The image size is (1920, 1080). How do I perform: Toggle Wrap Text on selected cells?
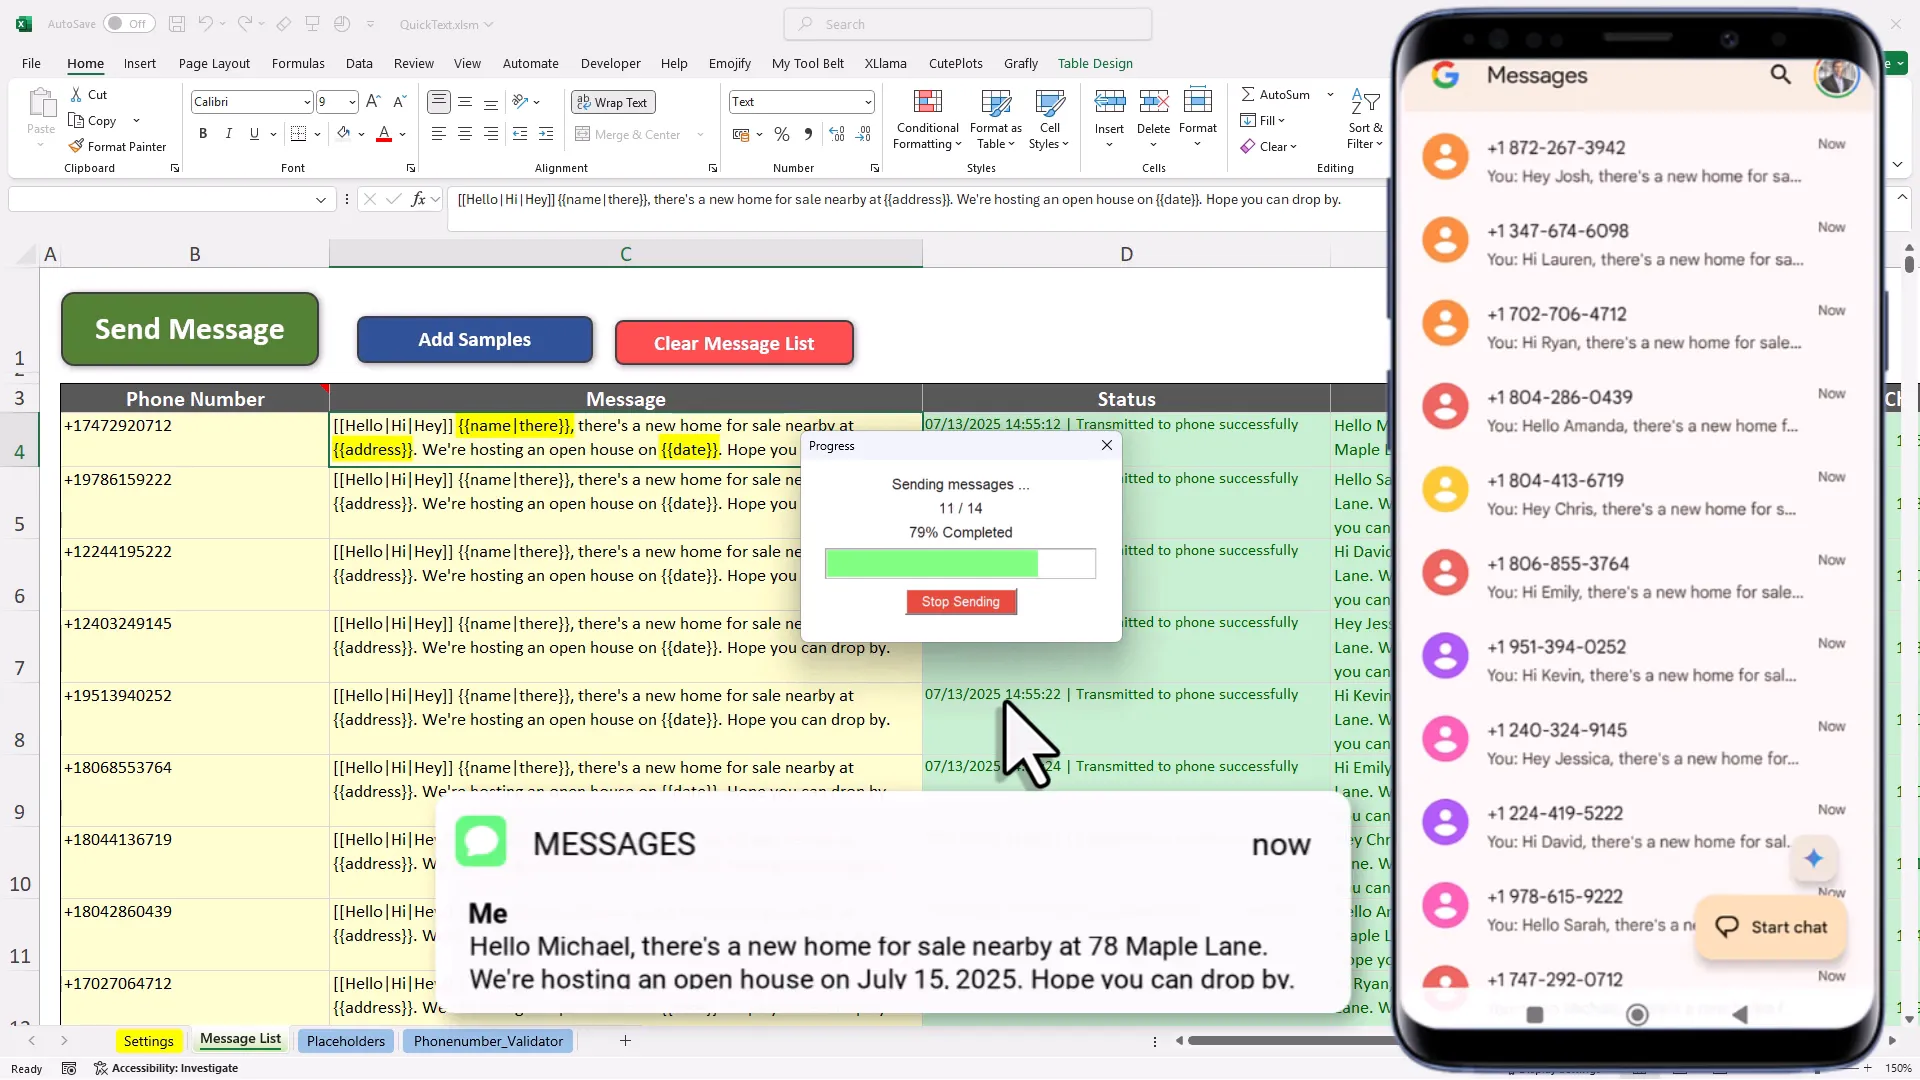[x=613, y=101]
